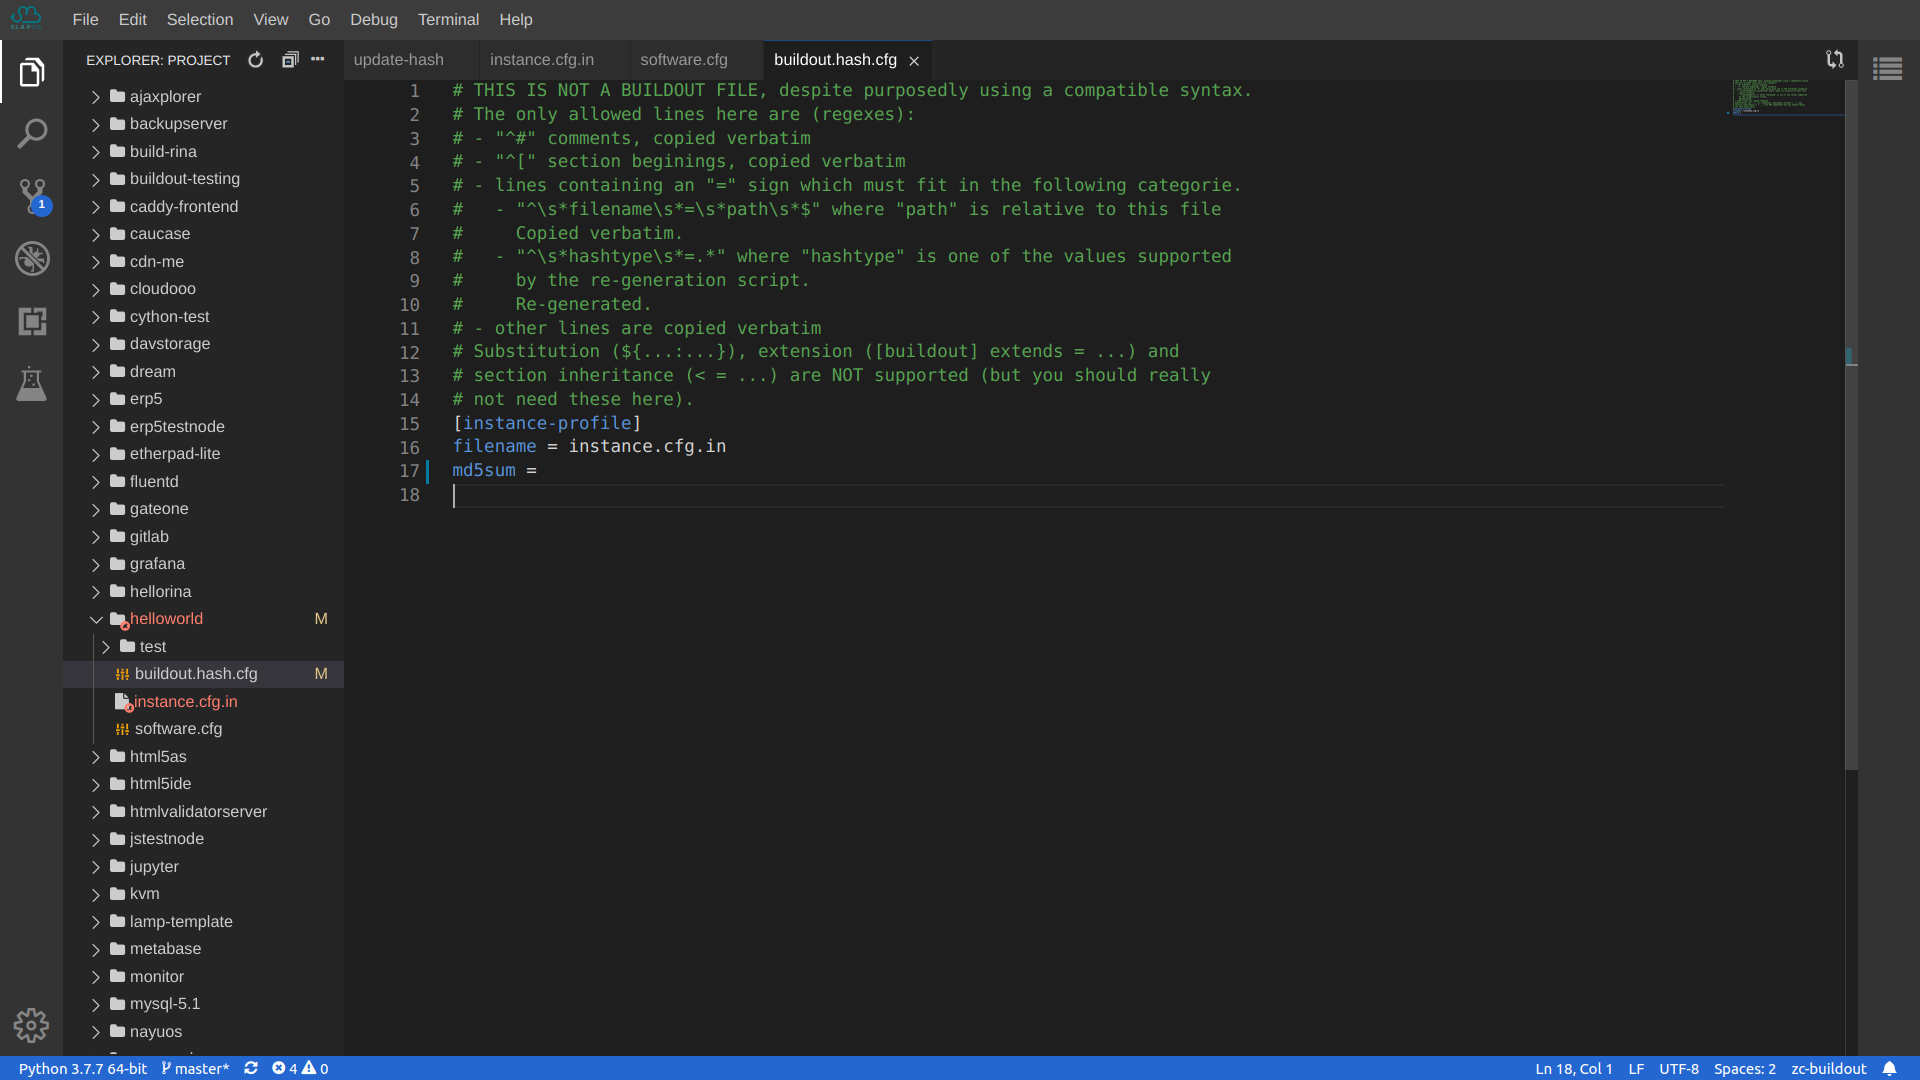Viewport: 1920px width, 1080px height.
Task: Open the Help menu
Action: pos(516,19)
